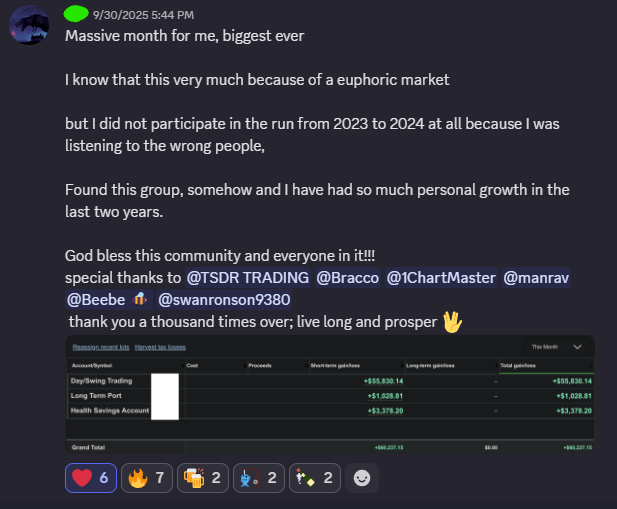Screen dimensions: 617x509
Task: Open the @Bracco mention
Action: 347,278
